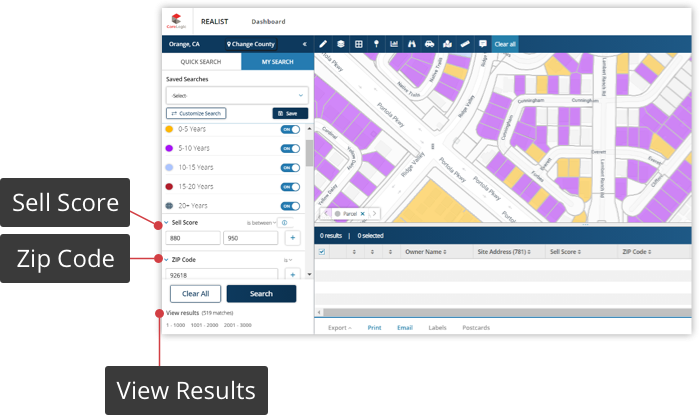Sort results by Site Address column
Image resolution: width=700 pixels, height=415 pixels.
[x=504, y=252]
